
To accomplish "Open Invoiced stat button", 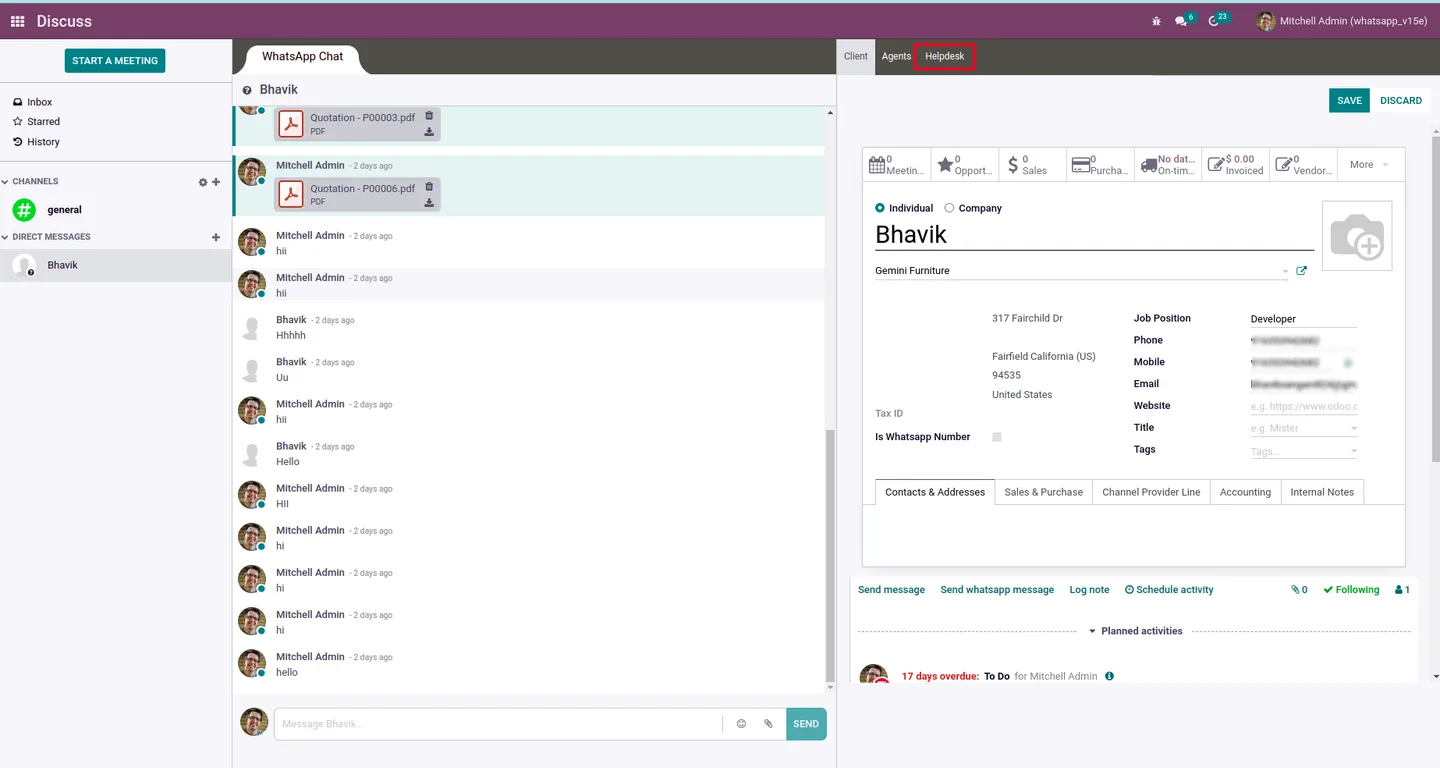I will [1236, 165].
